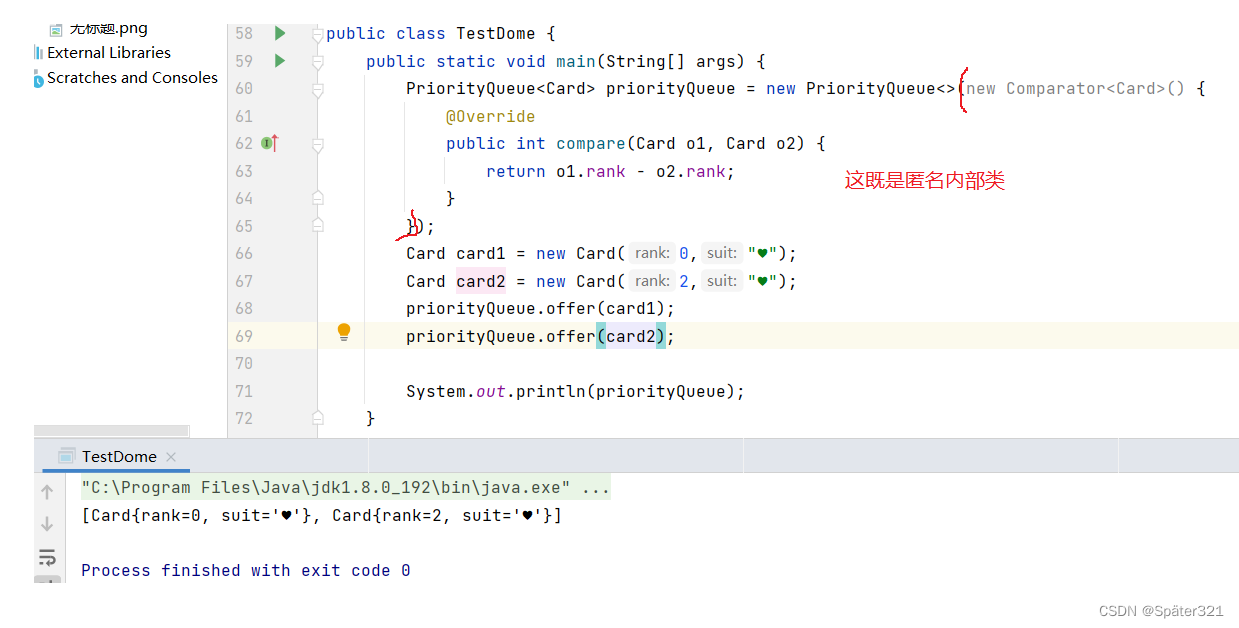Click the down arrow in the run console
The image size is (1239, 628).
pos(47,524)
